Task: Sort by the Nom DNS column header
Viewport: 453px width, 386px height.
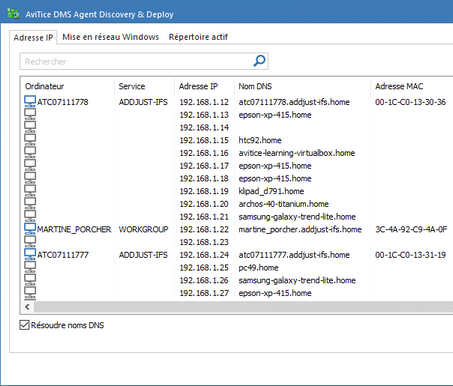Action: click(302, 86)
